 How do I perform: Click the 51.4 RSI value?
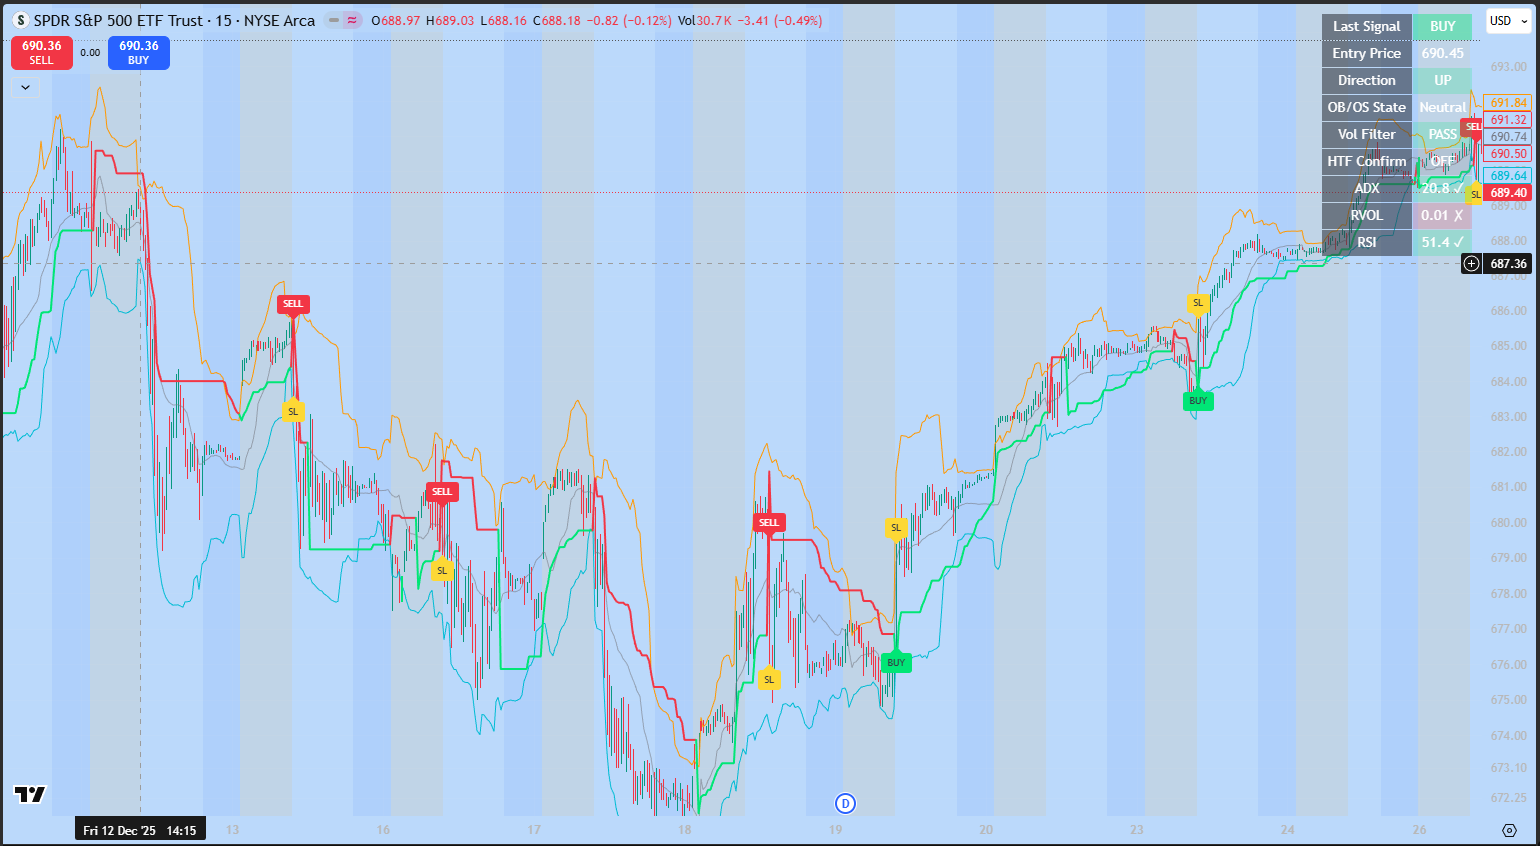pos(1442,243)
